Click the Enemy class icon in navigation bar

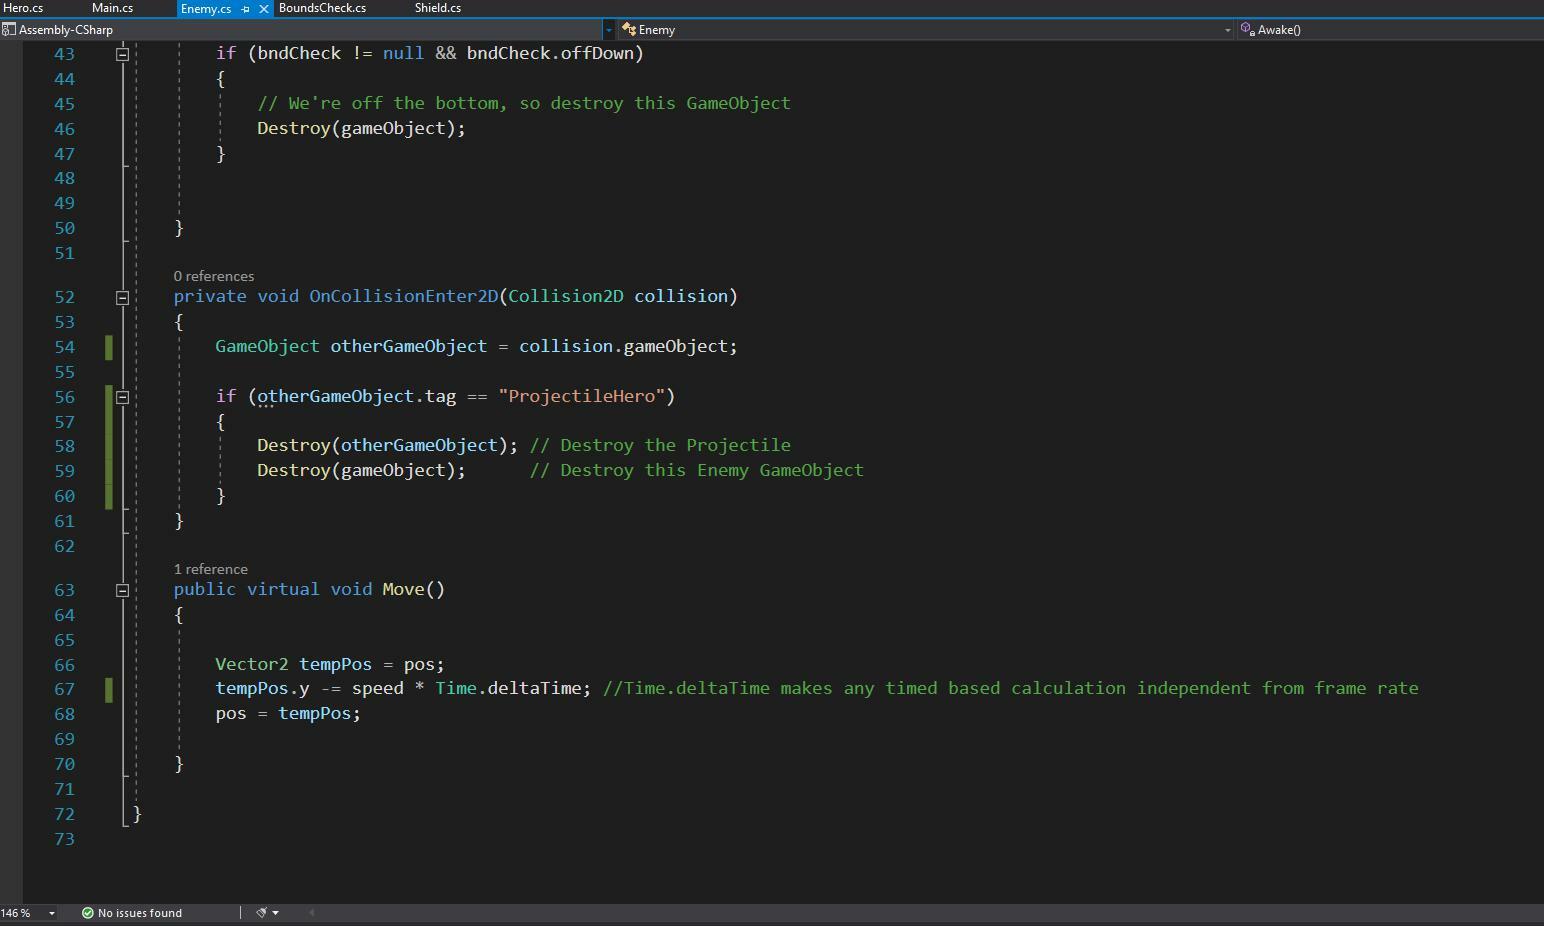click(629, 30)
